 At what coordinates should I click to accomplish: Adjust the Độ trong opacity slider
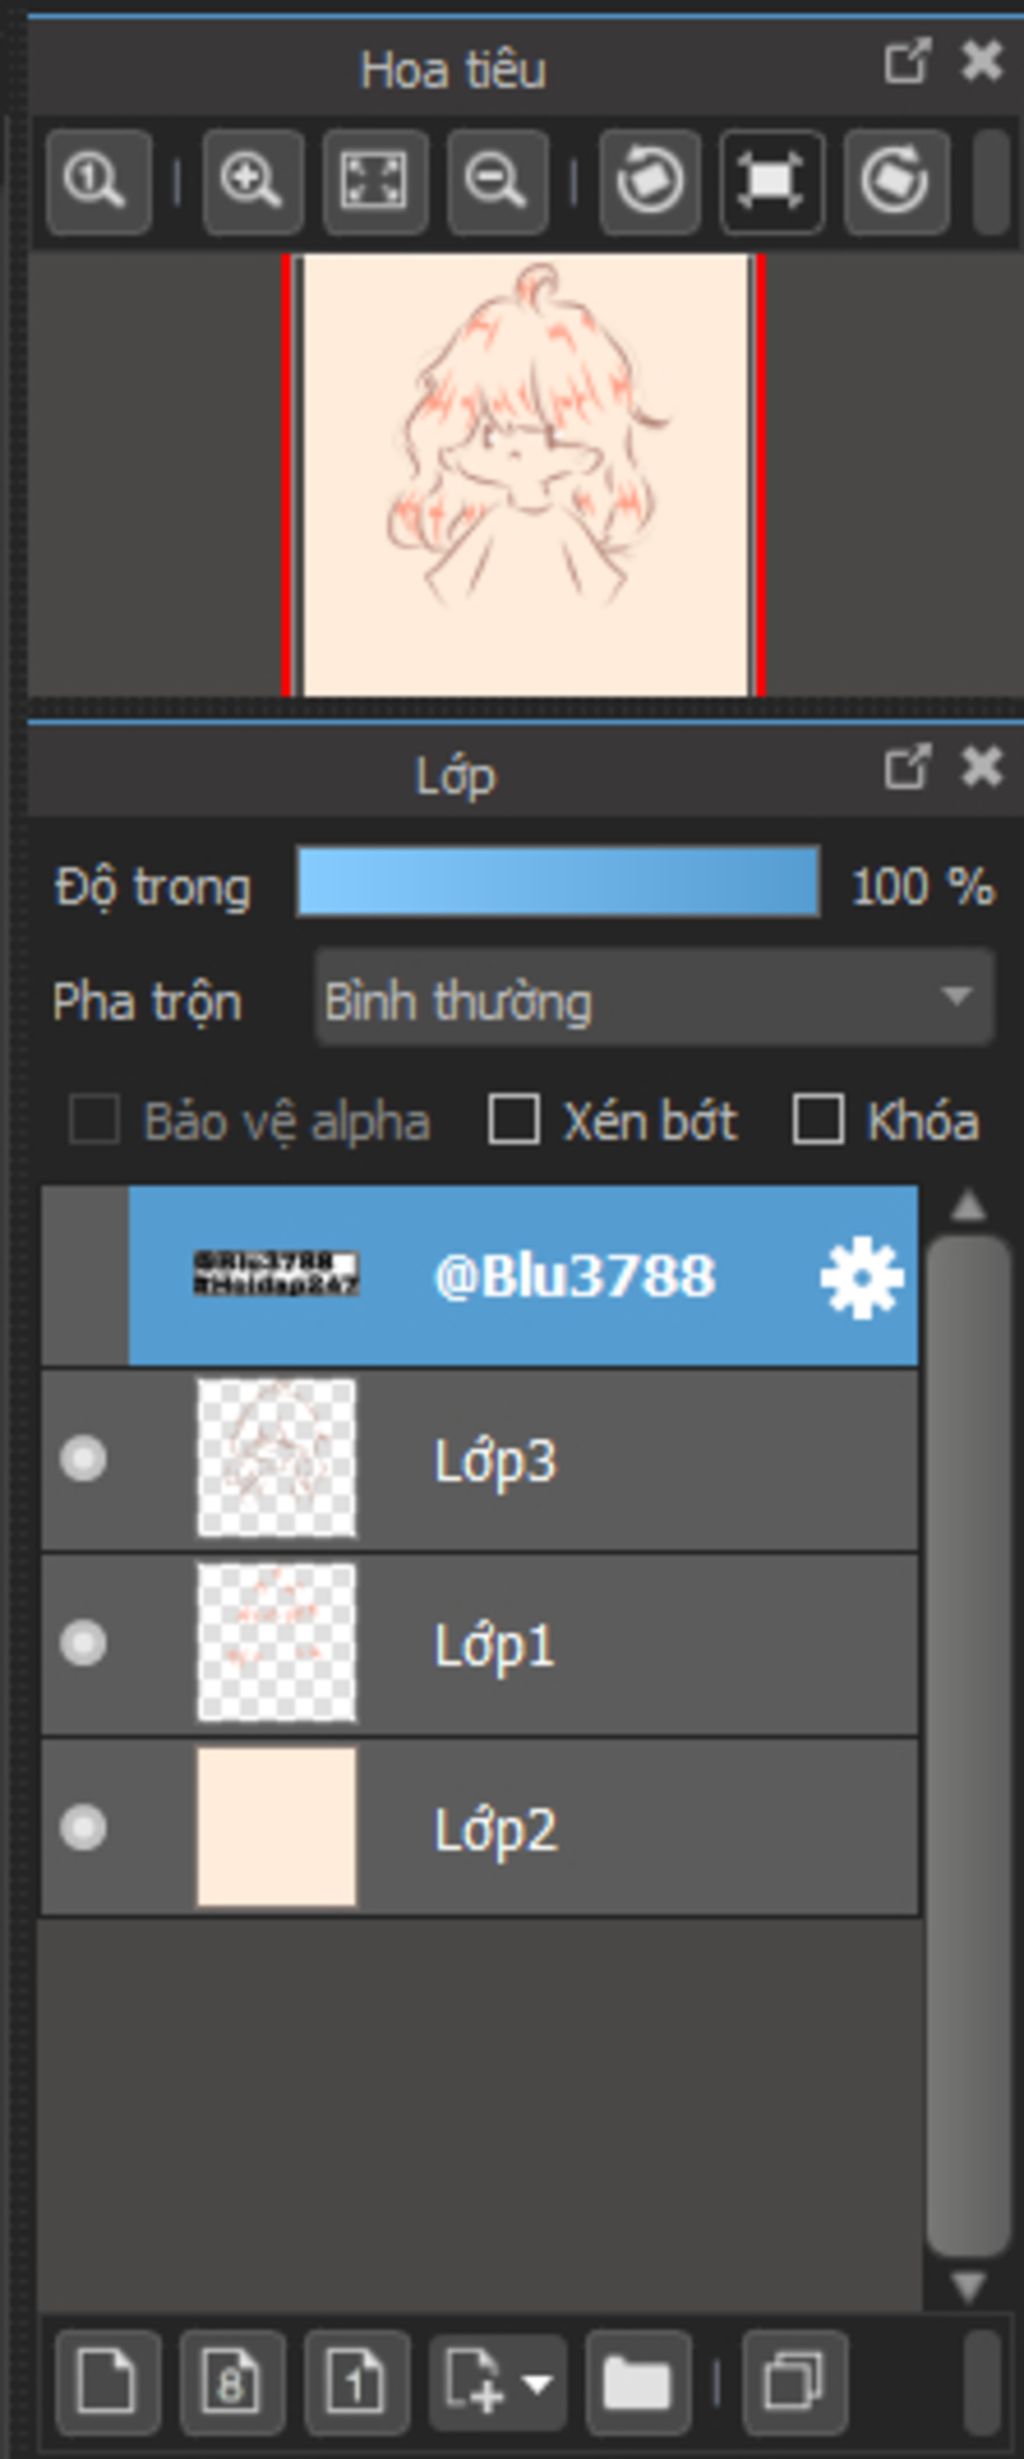[x=559, y=881]
